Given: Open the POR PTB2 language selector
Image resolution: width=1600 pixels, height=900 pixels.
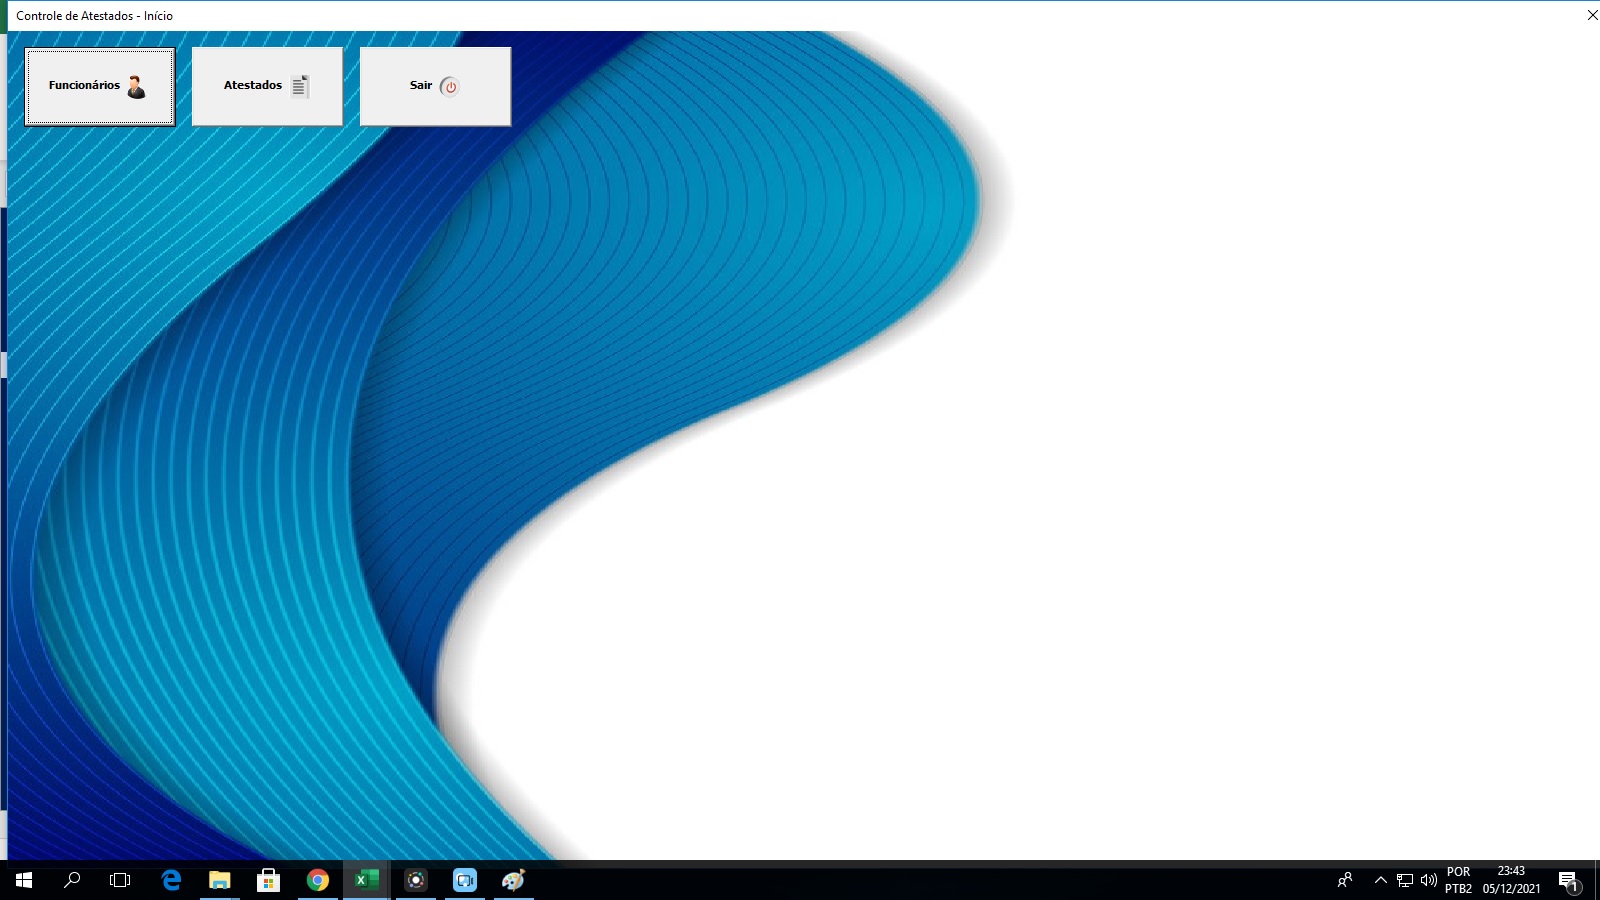Looking at the screenshot, I should tap(1458, 880).
